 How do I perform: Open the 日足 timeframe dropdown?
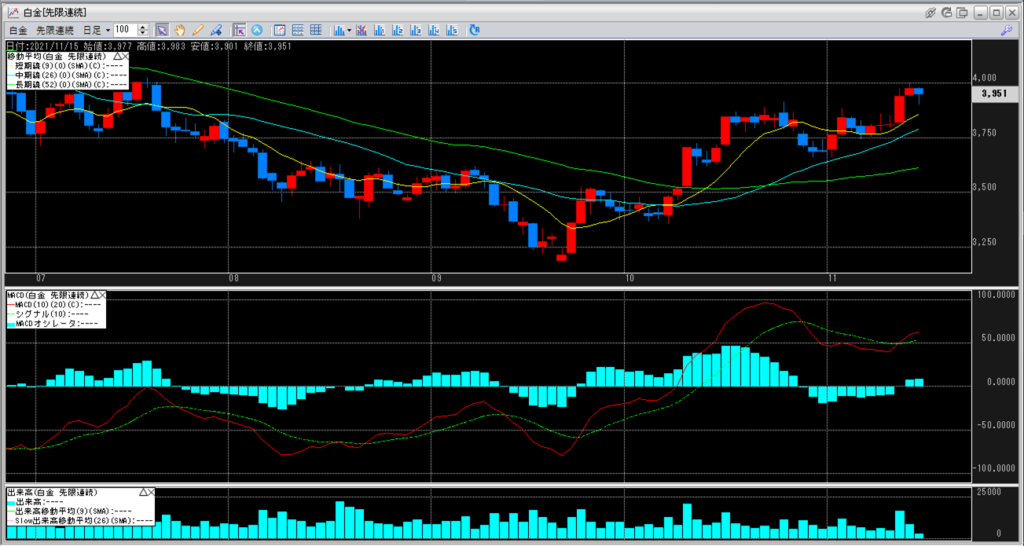pos(105,30)
